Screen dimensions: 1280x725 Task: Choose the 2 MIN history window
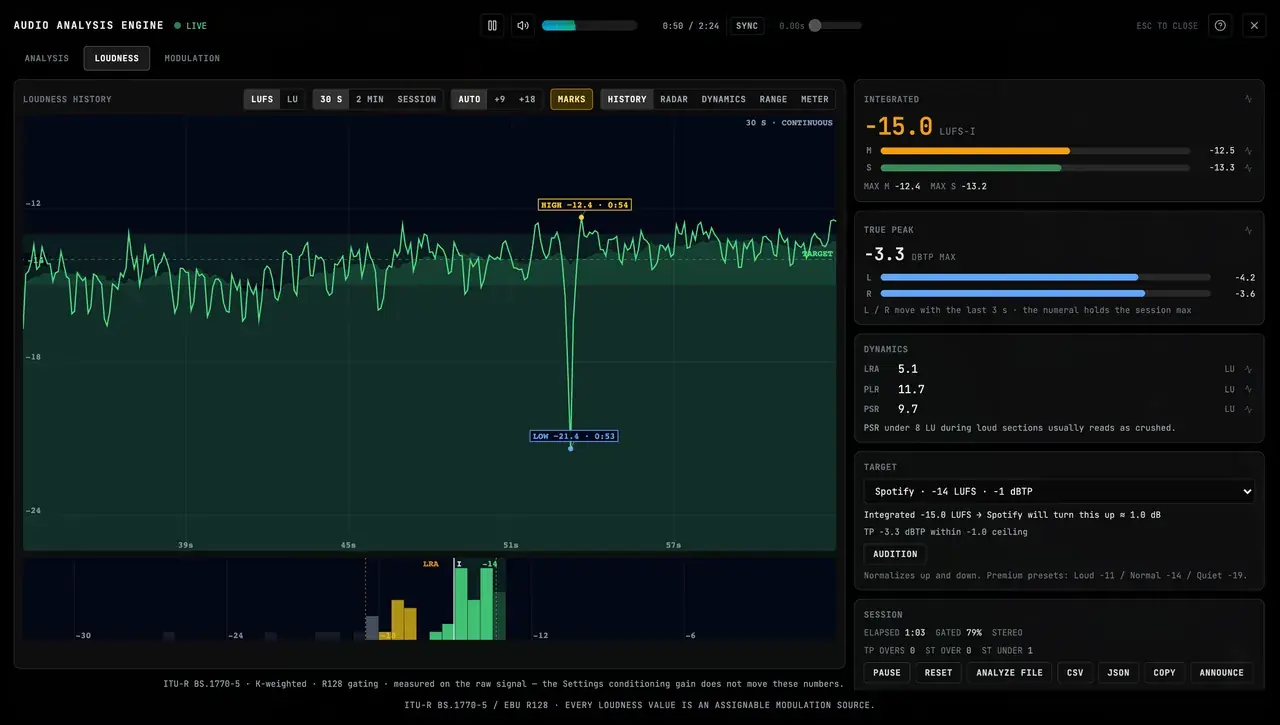[x=370, y=99]
